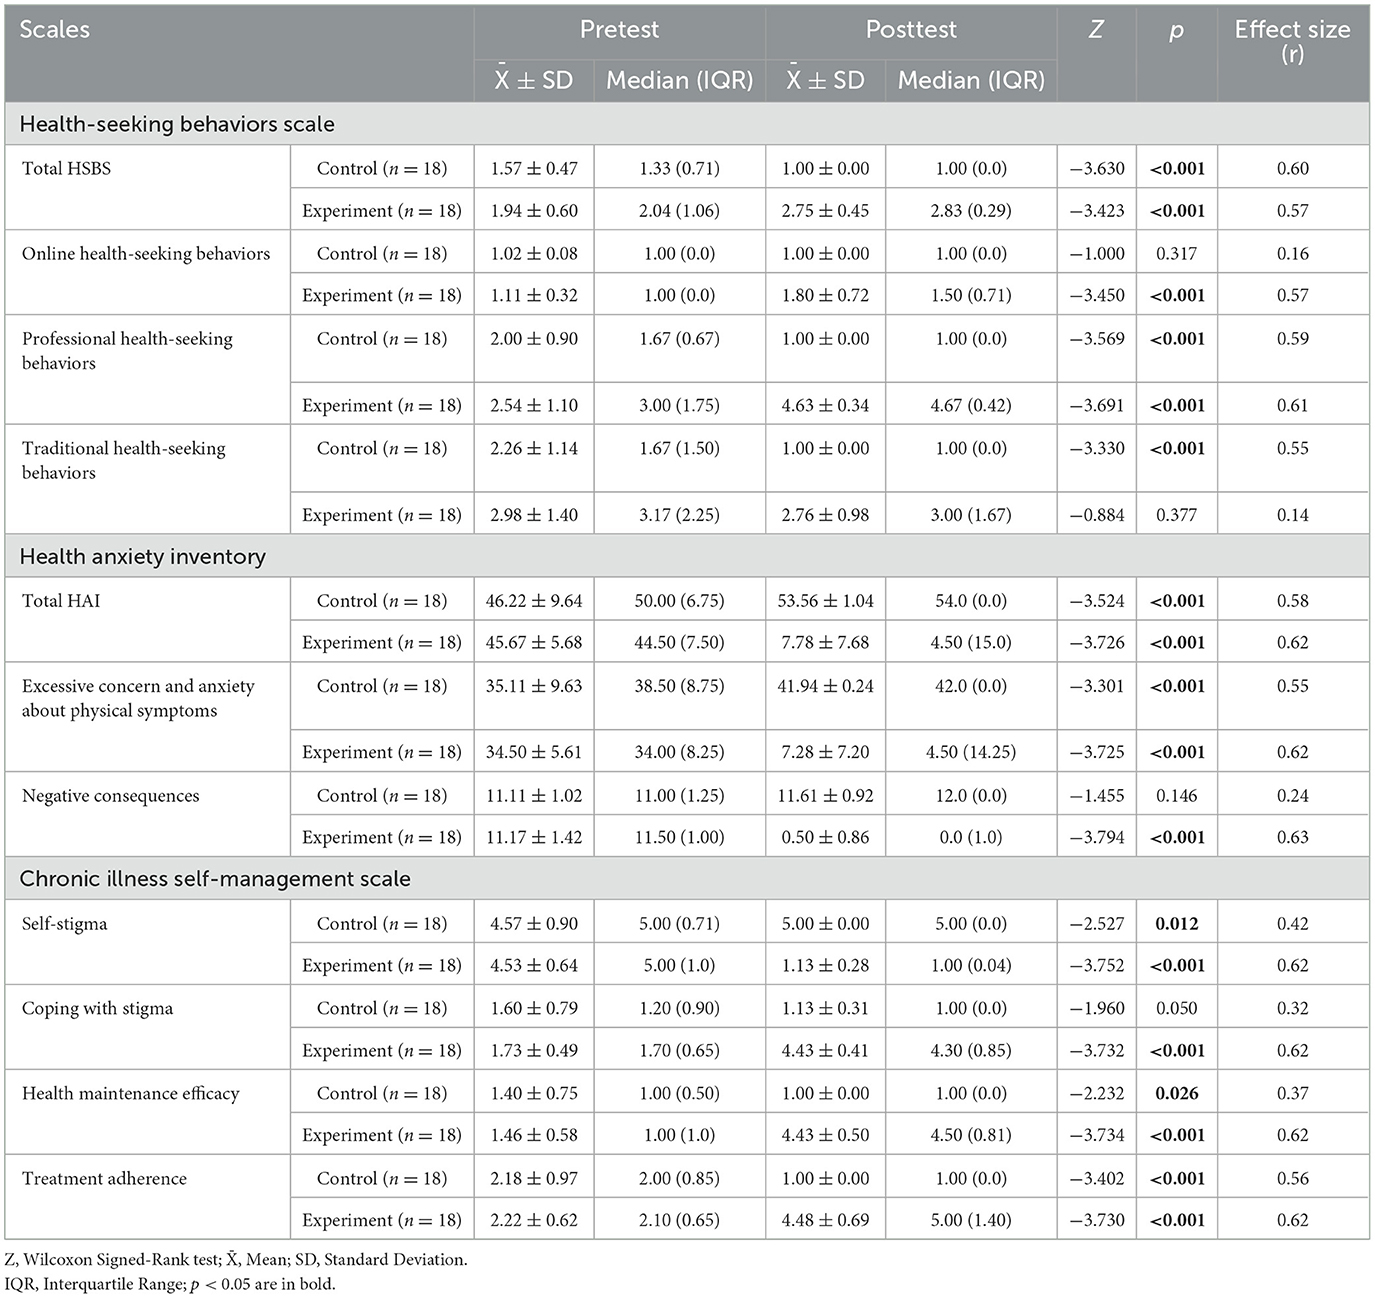Click the Scales column header

click(55, 30)
